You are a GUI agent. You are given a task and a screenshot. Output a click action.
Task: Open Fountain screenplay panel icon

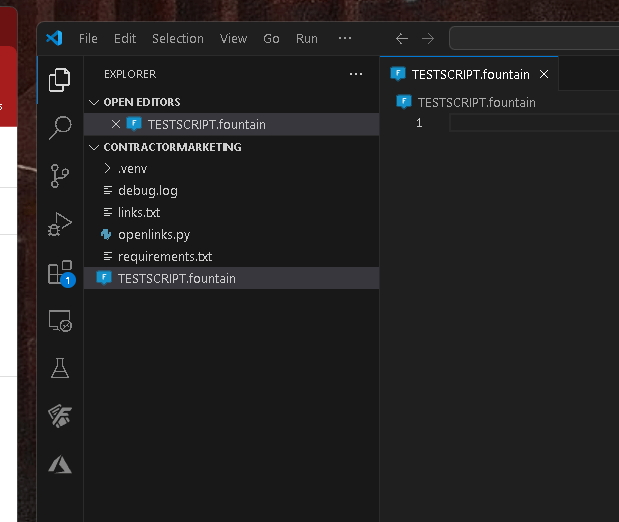click(x=60, y=416)
